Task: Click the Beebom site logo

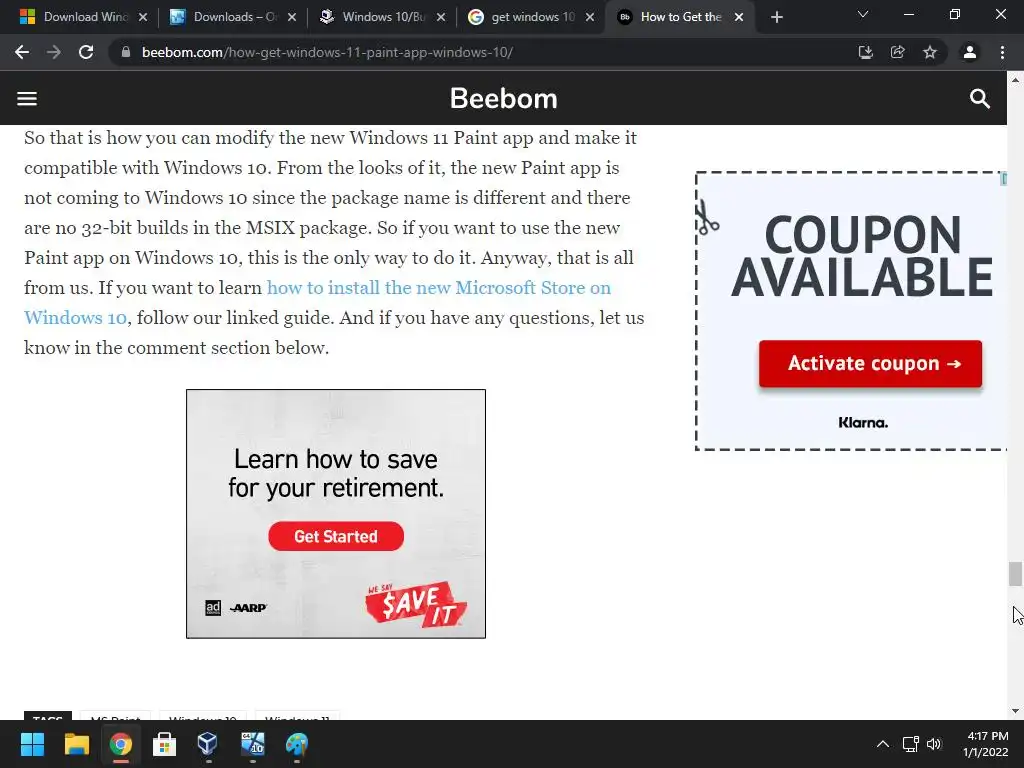Action: [x=504, y=99]
